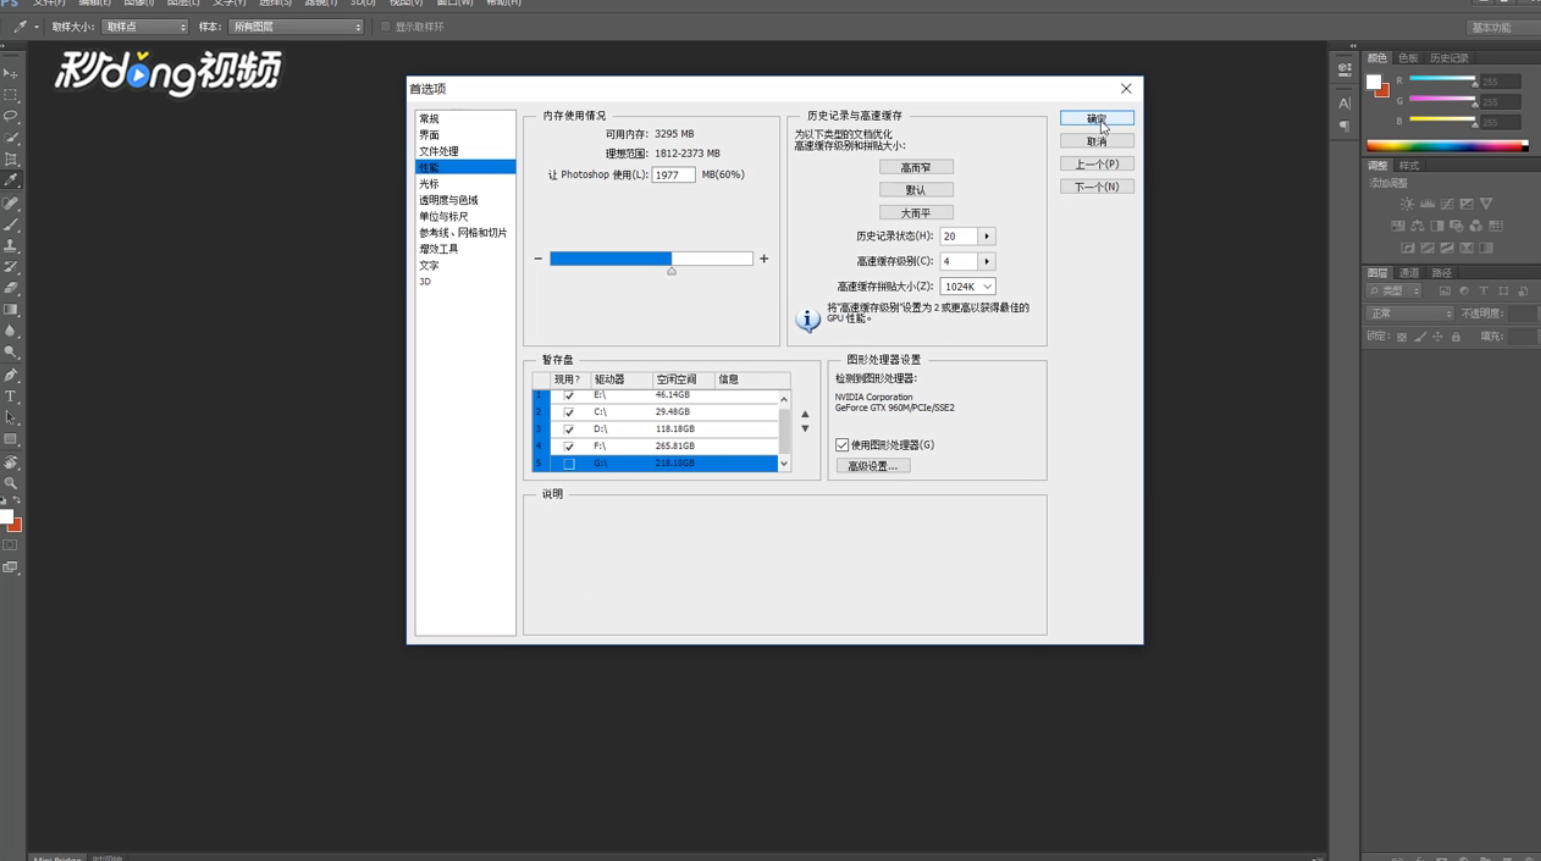Check the G:\ scratch disk checkbox

point(569,464)
